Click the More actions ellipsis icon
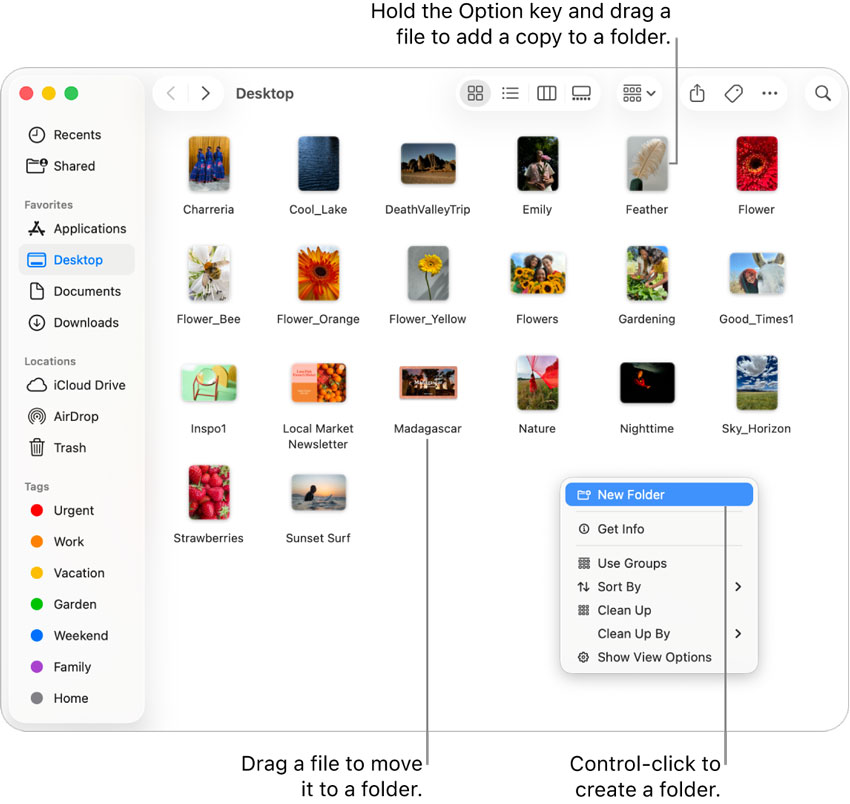This screenshot has height=804, width=850. click(769, 93)
